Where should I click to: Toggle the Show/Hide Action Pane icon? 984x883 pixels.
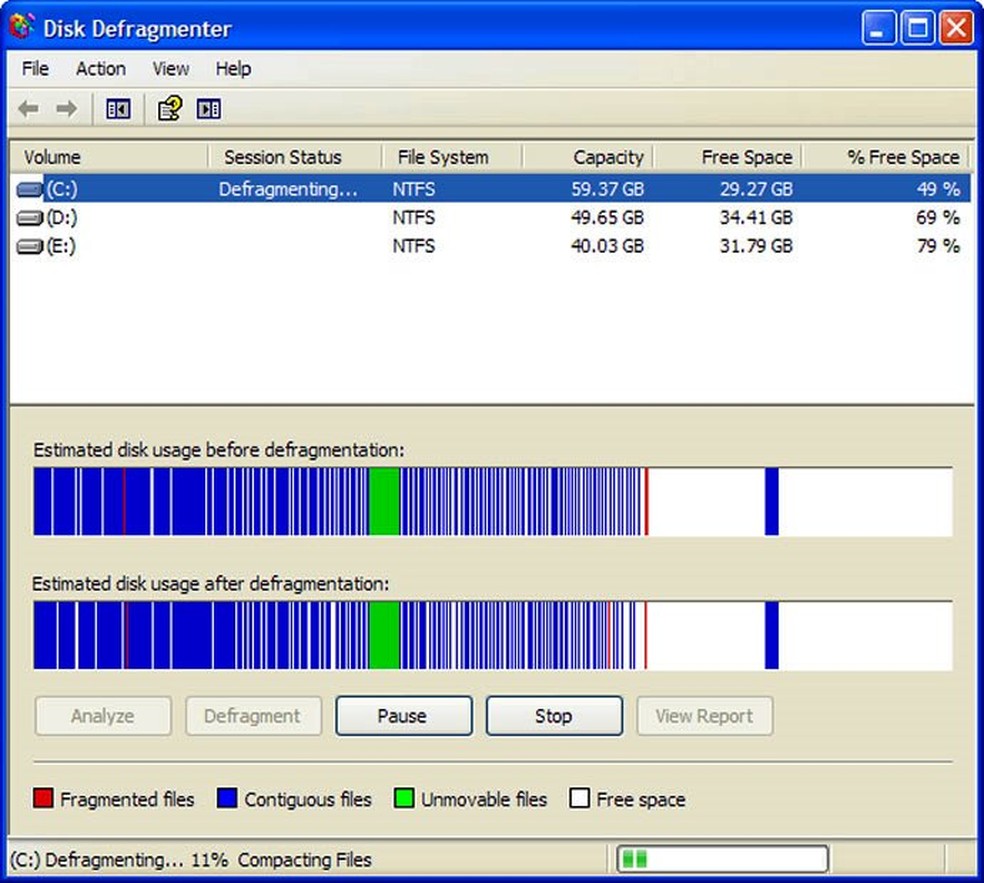(x=209, y=109)
